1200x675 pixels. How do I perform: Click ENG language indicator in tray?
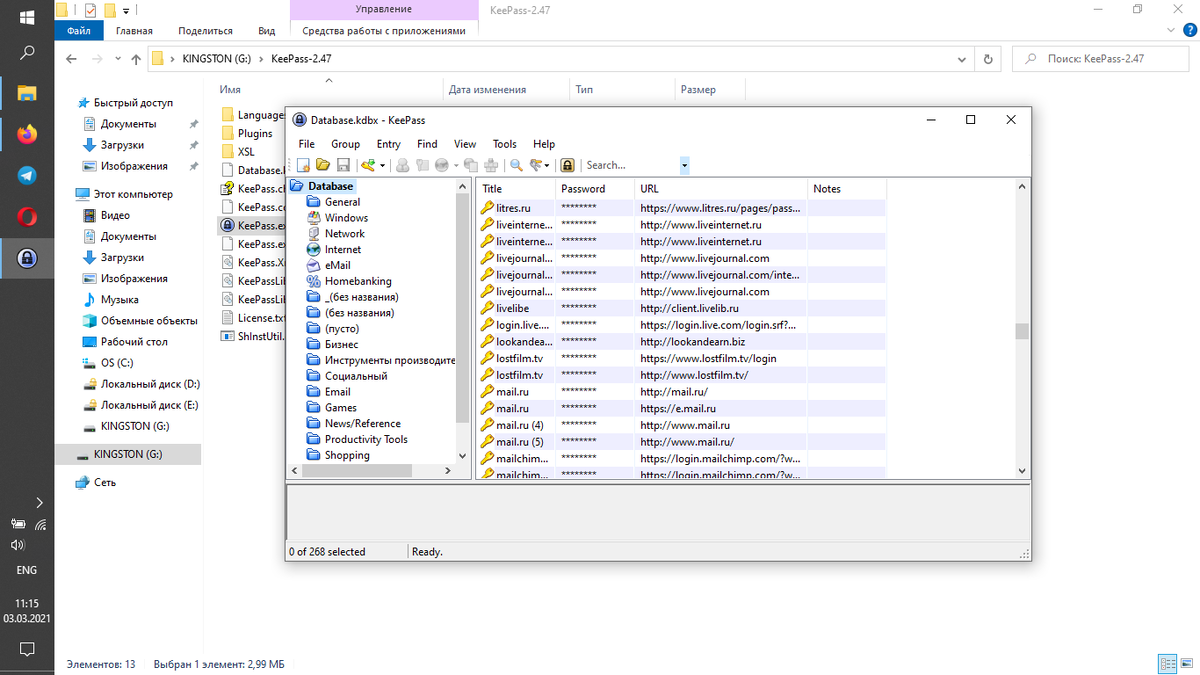(27, 570)
